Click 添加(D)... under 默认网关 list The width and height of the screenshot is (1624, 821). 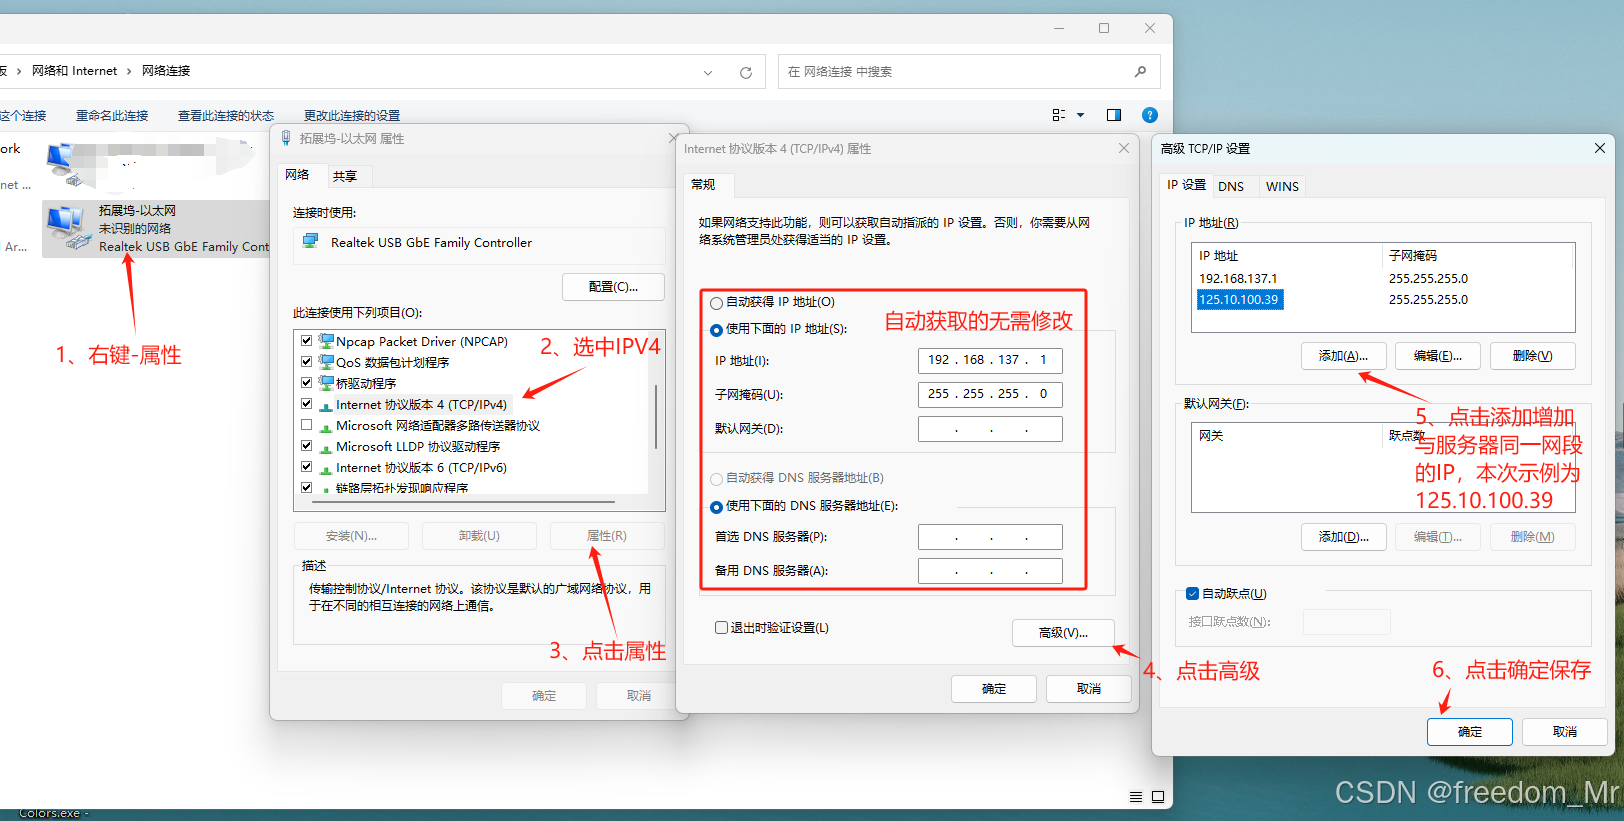(x=1343, y=537)
